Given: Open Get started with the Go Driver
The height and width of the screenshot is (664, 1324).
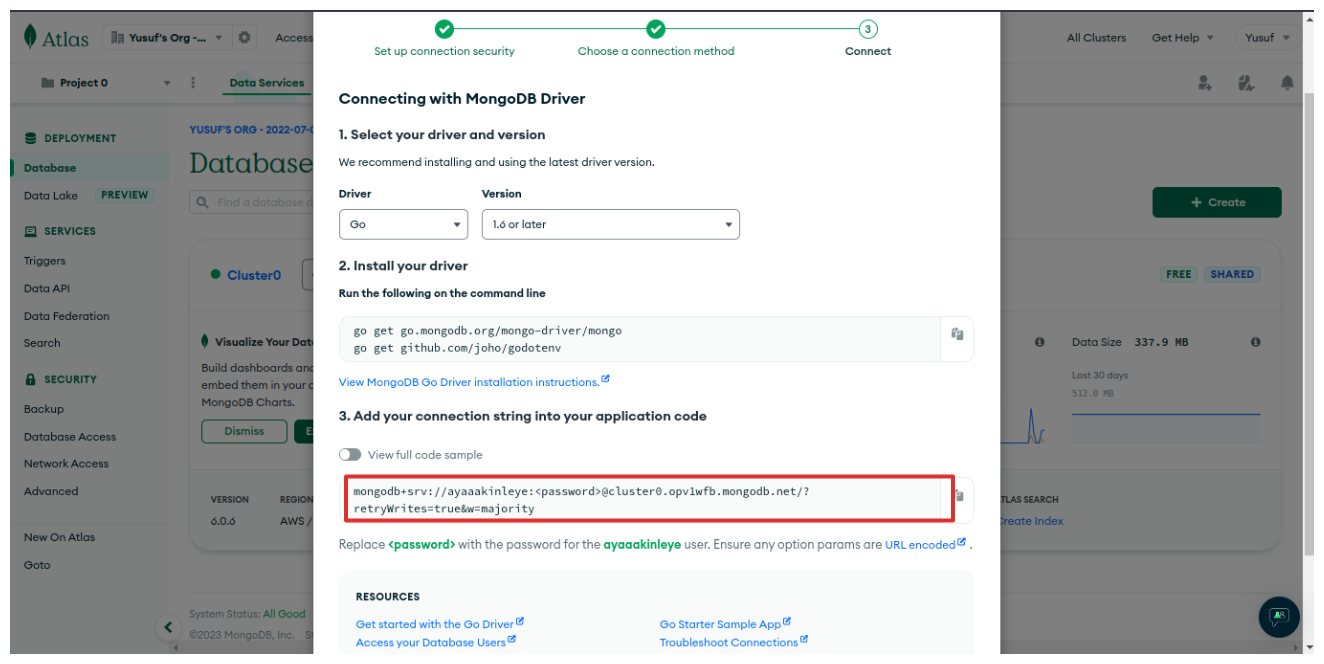Looking at the screenshot, I should (x=435, y=624).
